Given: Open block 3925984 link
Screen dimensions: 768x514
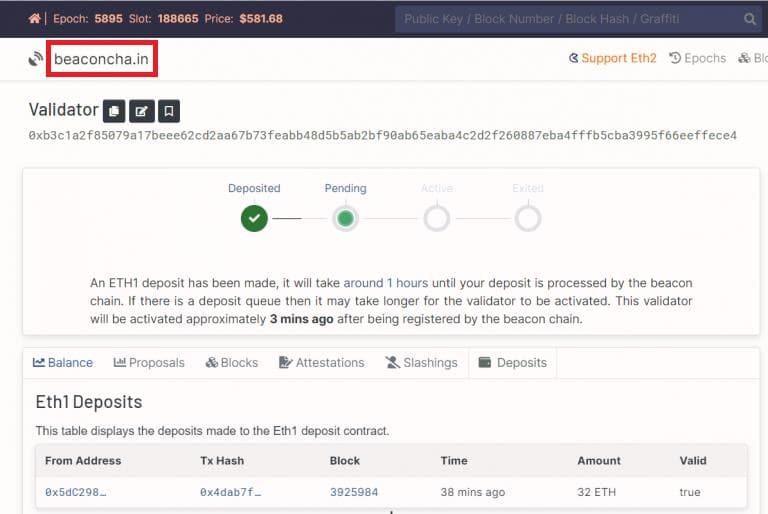Looking at the screenshot, I should [354, 492].
